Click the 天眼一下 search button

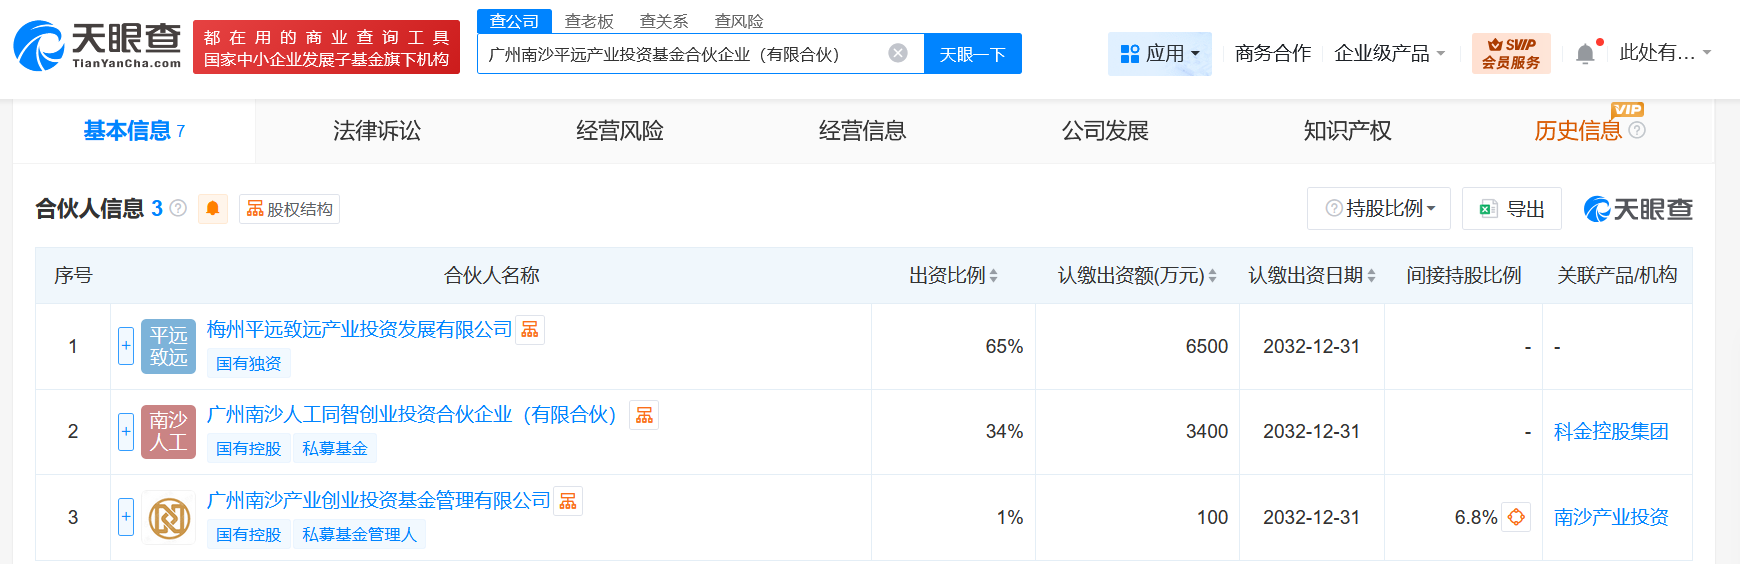pyautogui.click(x=972, y=54)
